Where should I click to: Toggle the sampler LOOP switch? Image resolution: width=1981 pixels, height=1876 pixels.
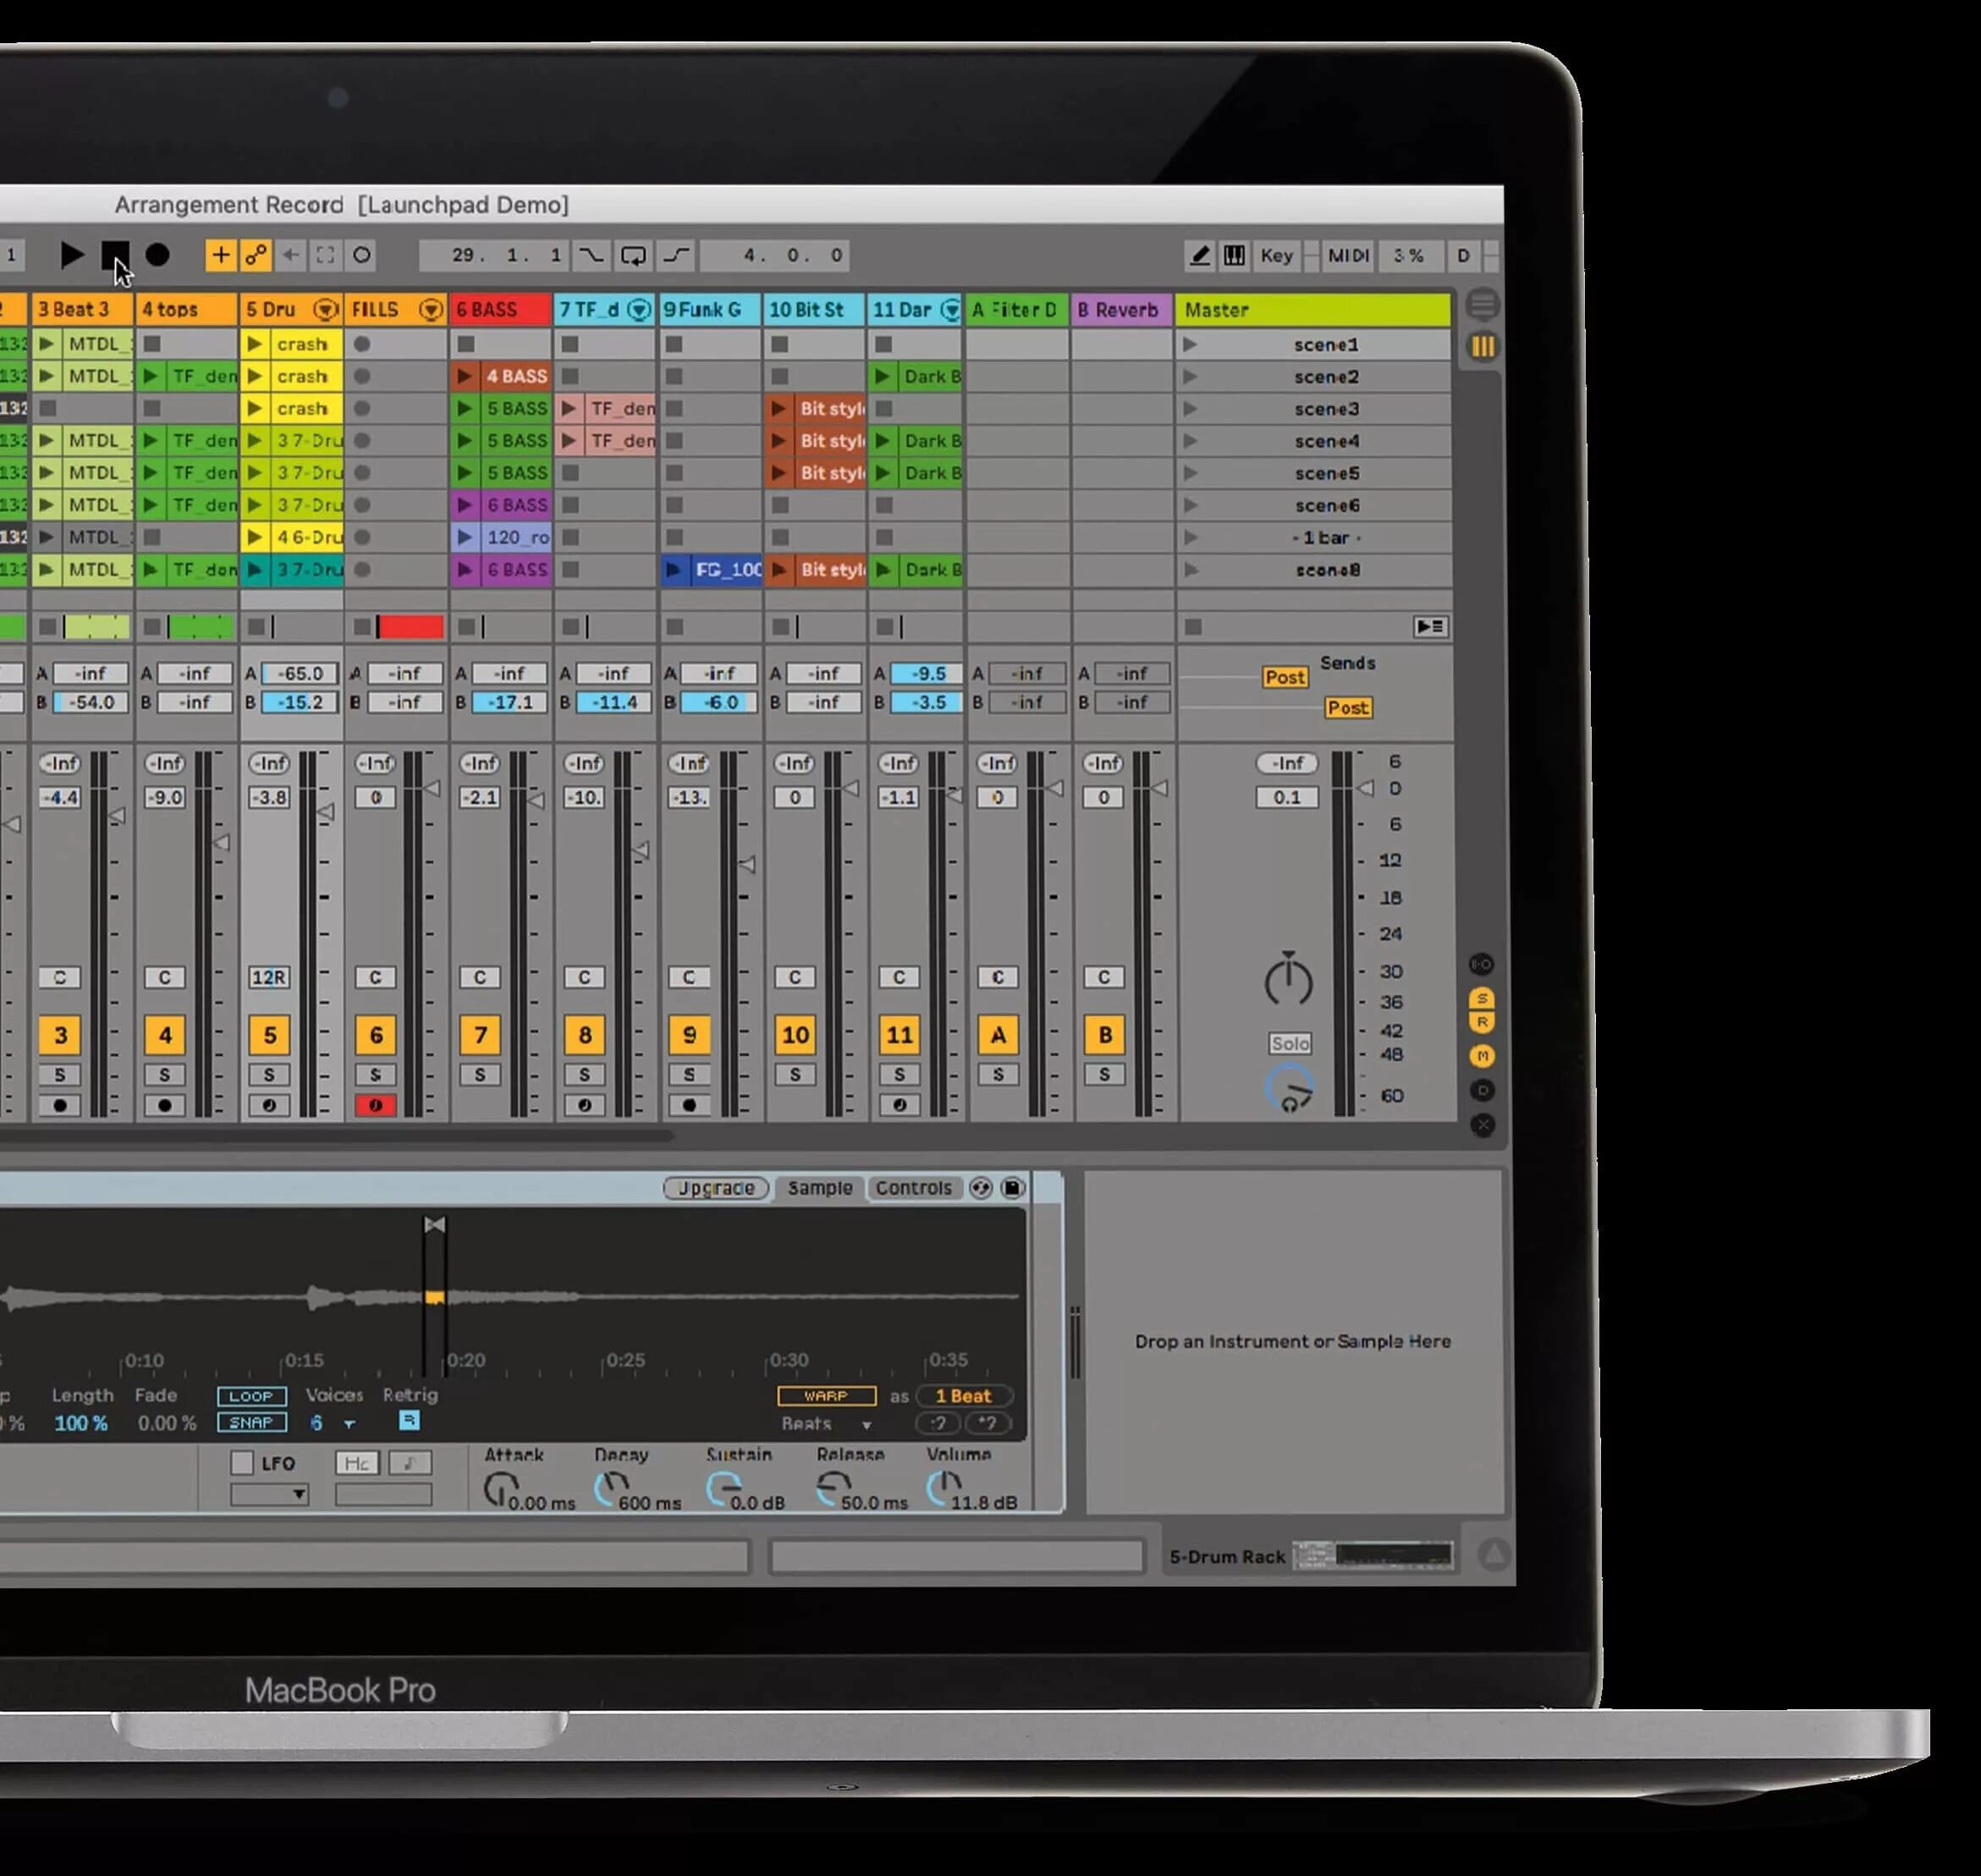pos(251,1396)
